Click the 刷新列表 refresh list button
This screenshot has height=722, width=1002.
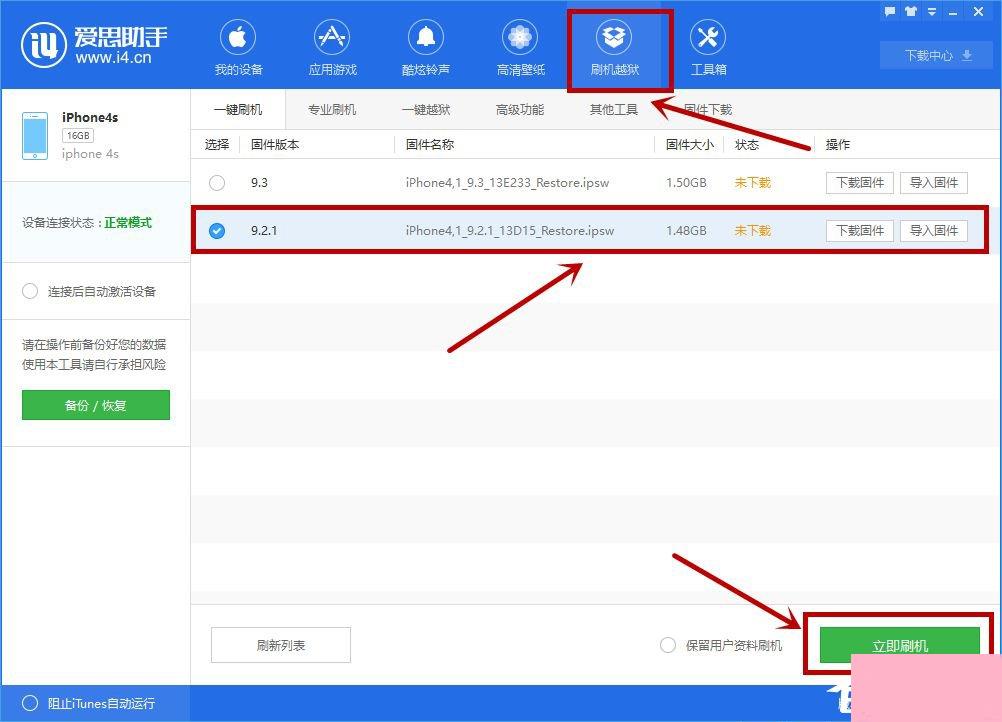coord(281,645)
